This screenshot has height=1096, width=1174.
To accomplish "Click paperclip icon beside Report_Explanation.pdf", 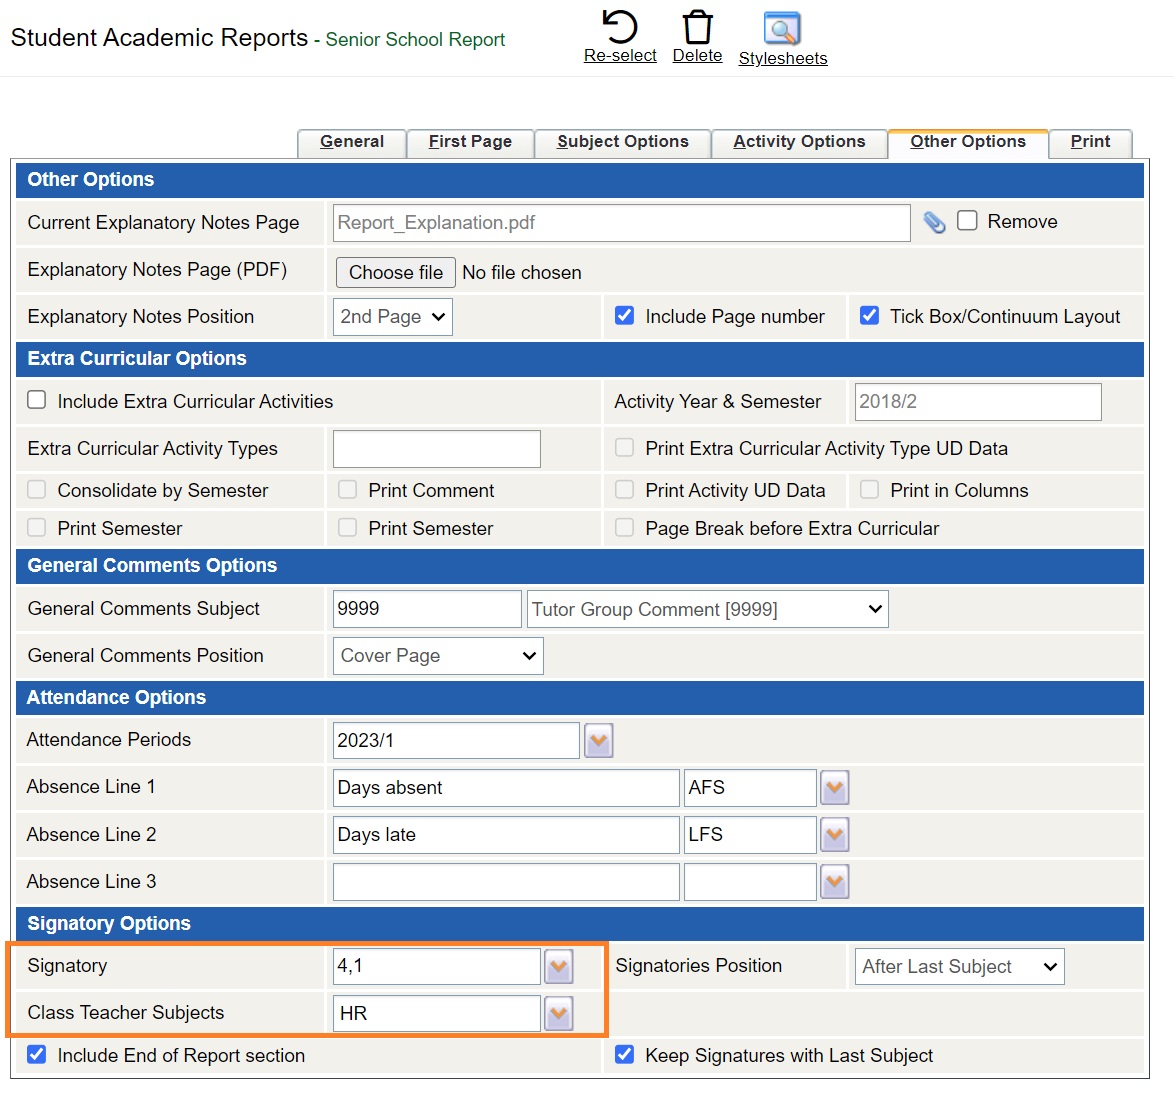I will click(x=934, y=222).
